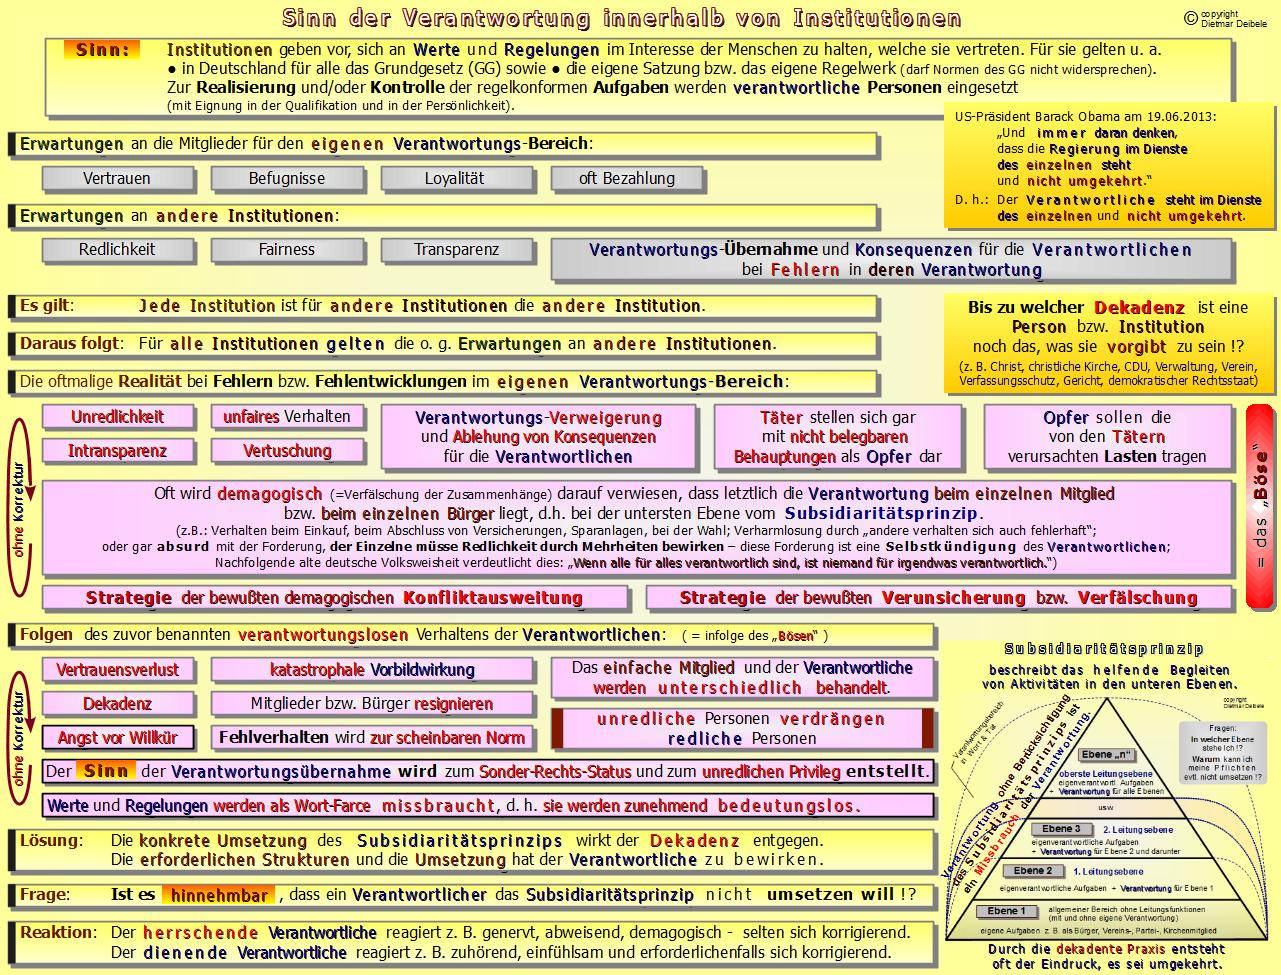Image resolution: width=1281 pixels, height=975 pixels.
Task: Click the "Verantwortungs-Übernahme und Konsequenzen" box
Action: pyautogui.click(x=890, y=259)
